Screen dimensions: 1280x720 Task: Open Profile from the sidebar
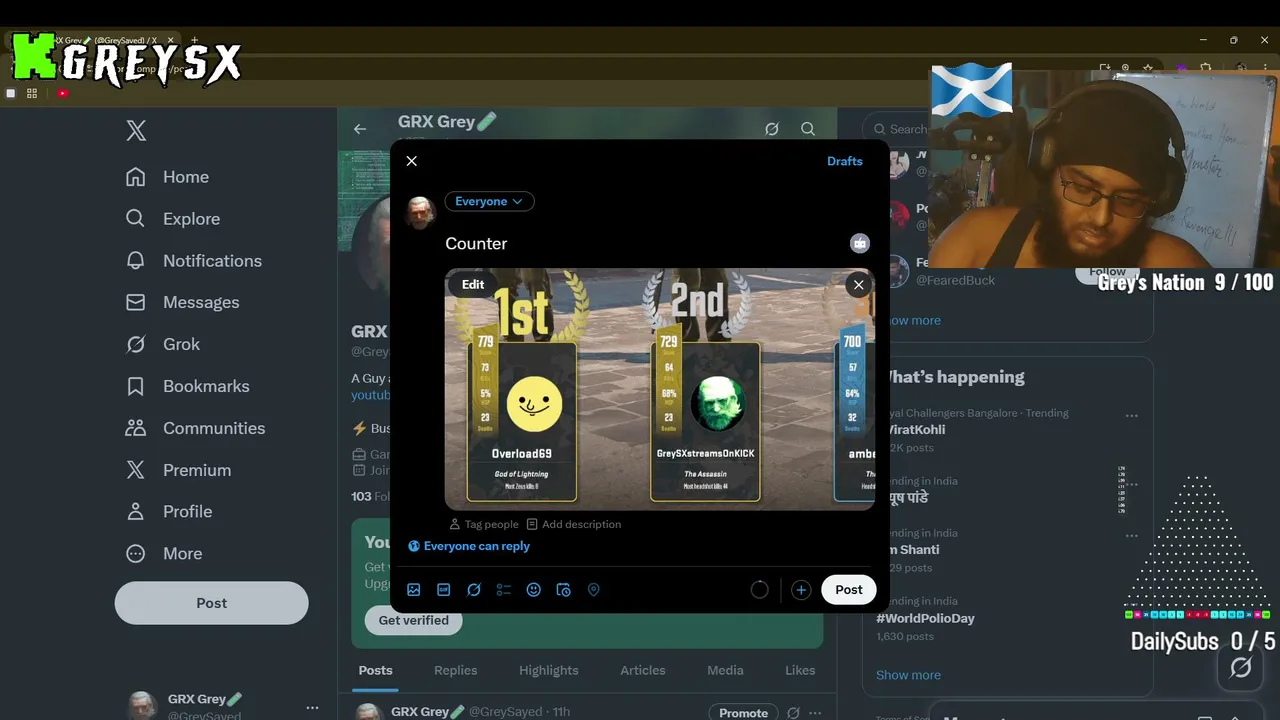click(168, 511)
